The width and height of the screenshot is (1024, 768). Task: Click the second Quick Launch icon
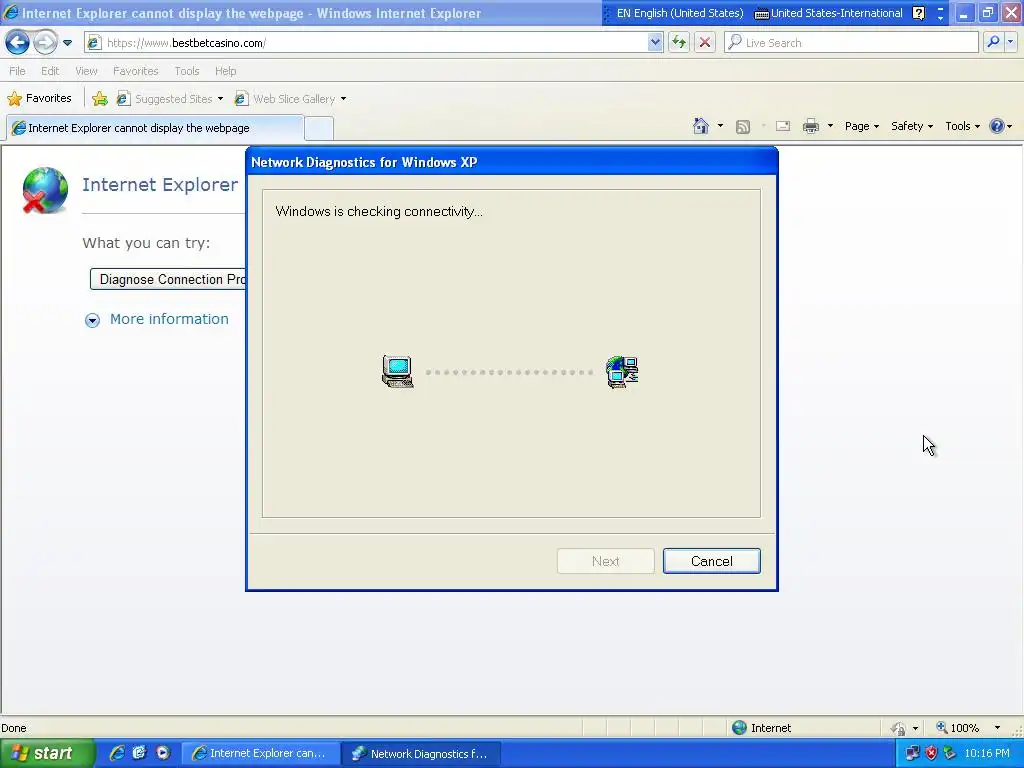140,754
